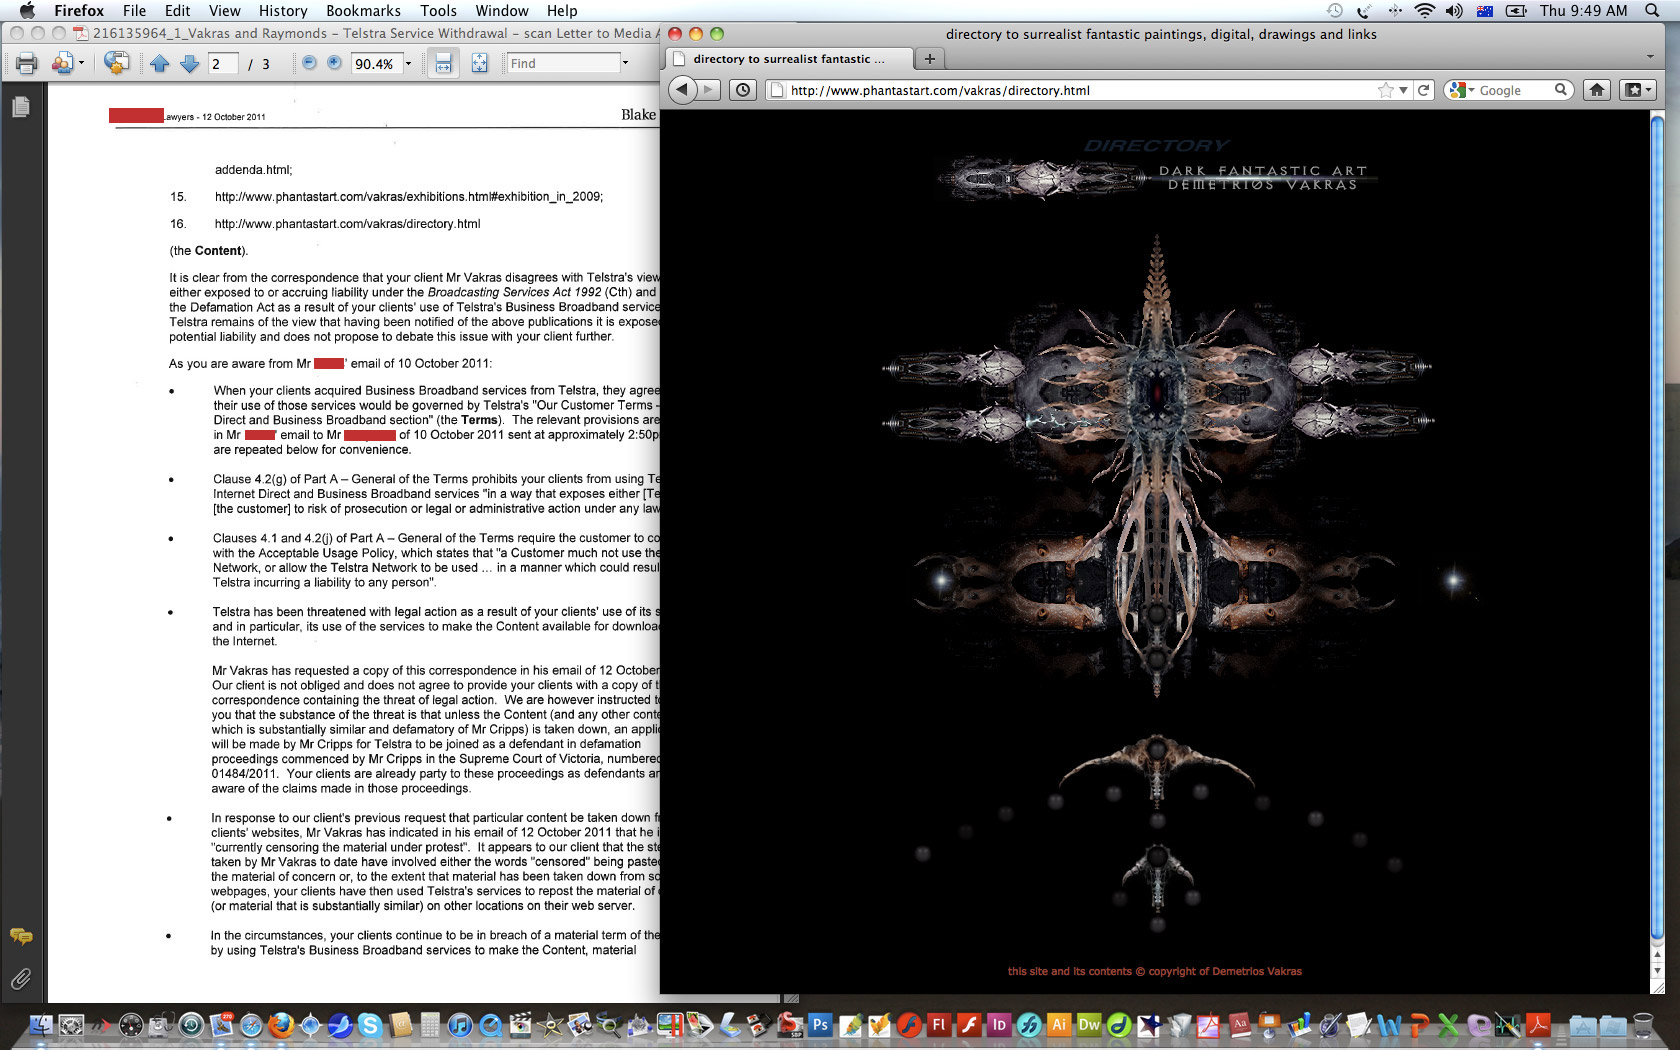
Task: Open the Apple menu
Action: pos(27,11)
